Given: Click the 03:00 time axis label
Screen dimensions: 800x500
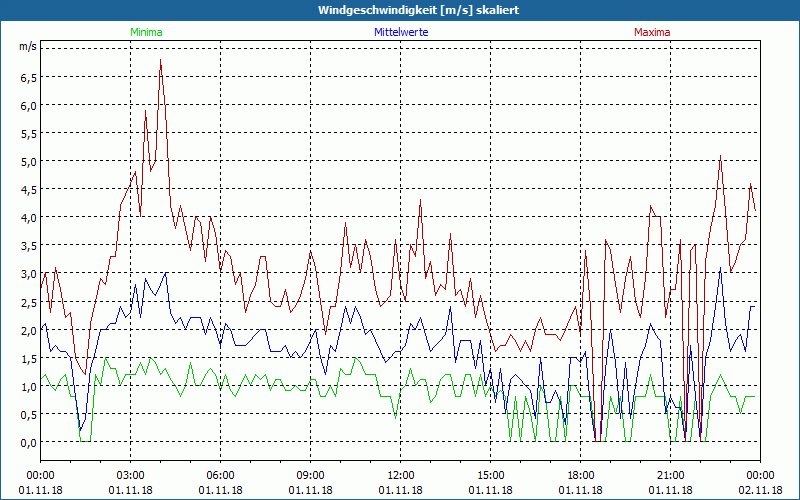Looking at the screenshot, I should click(131, 476).
